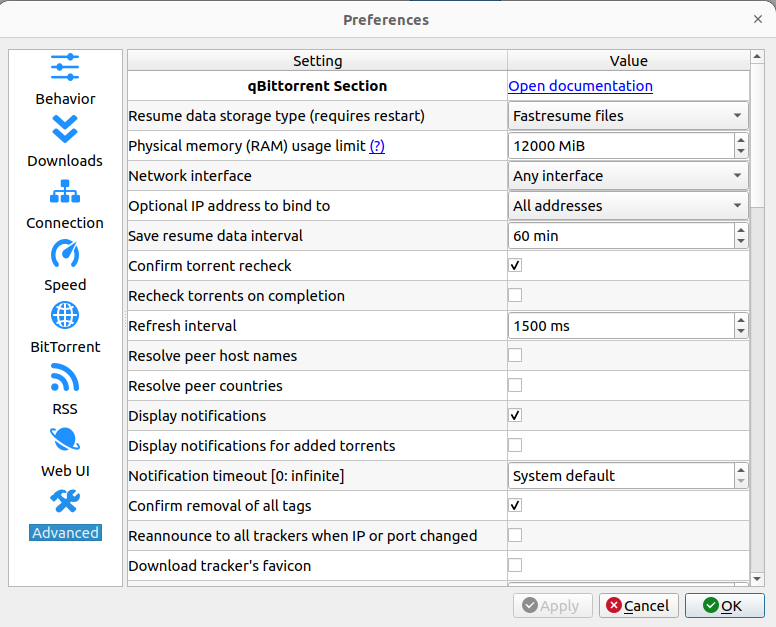This screenshot has height=627, width=776.
Task: Open the RSS feed icon
Action: coord(65,377)
